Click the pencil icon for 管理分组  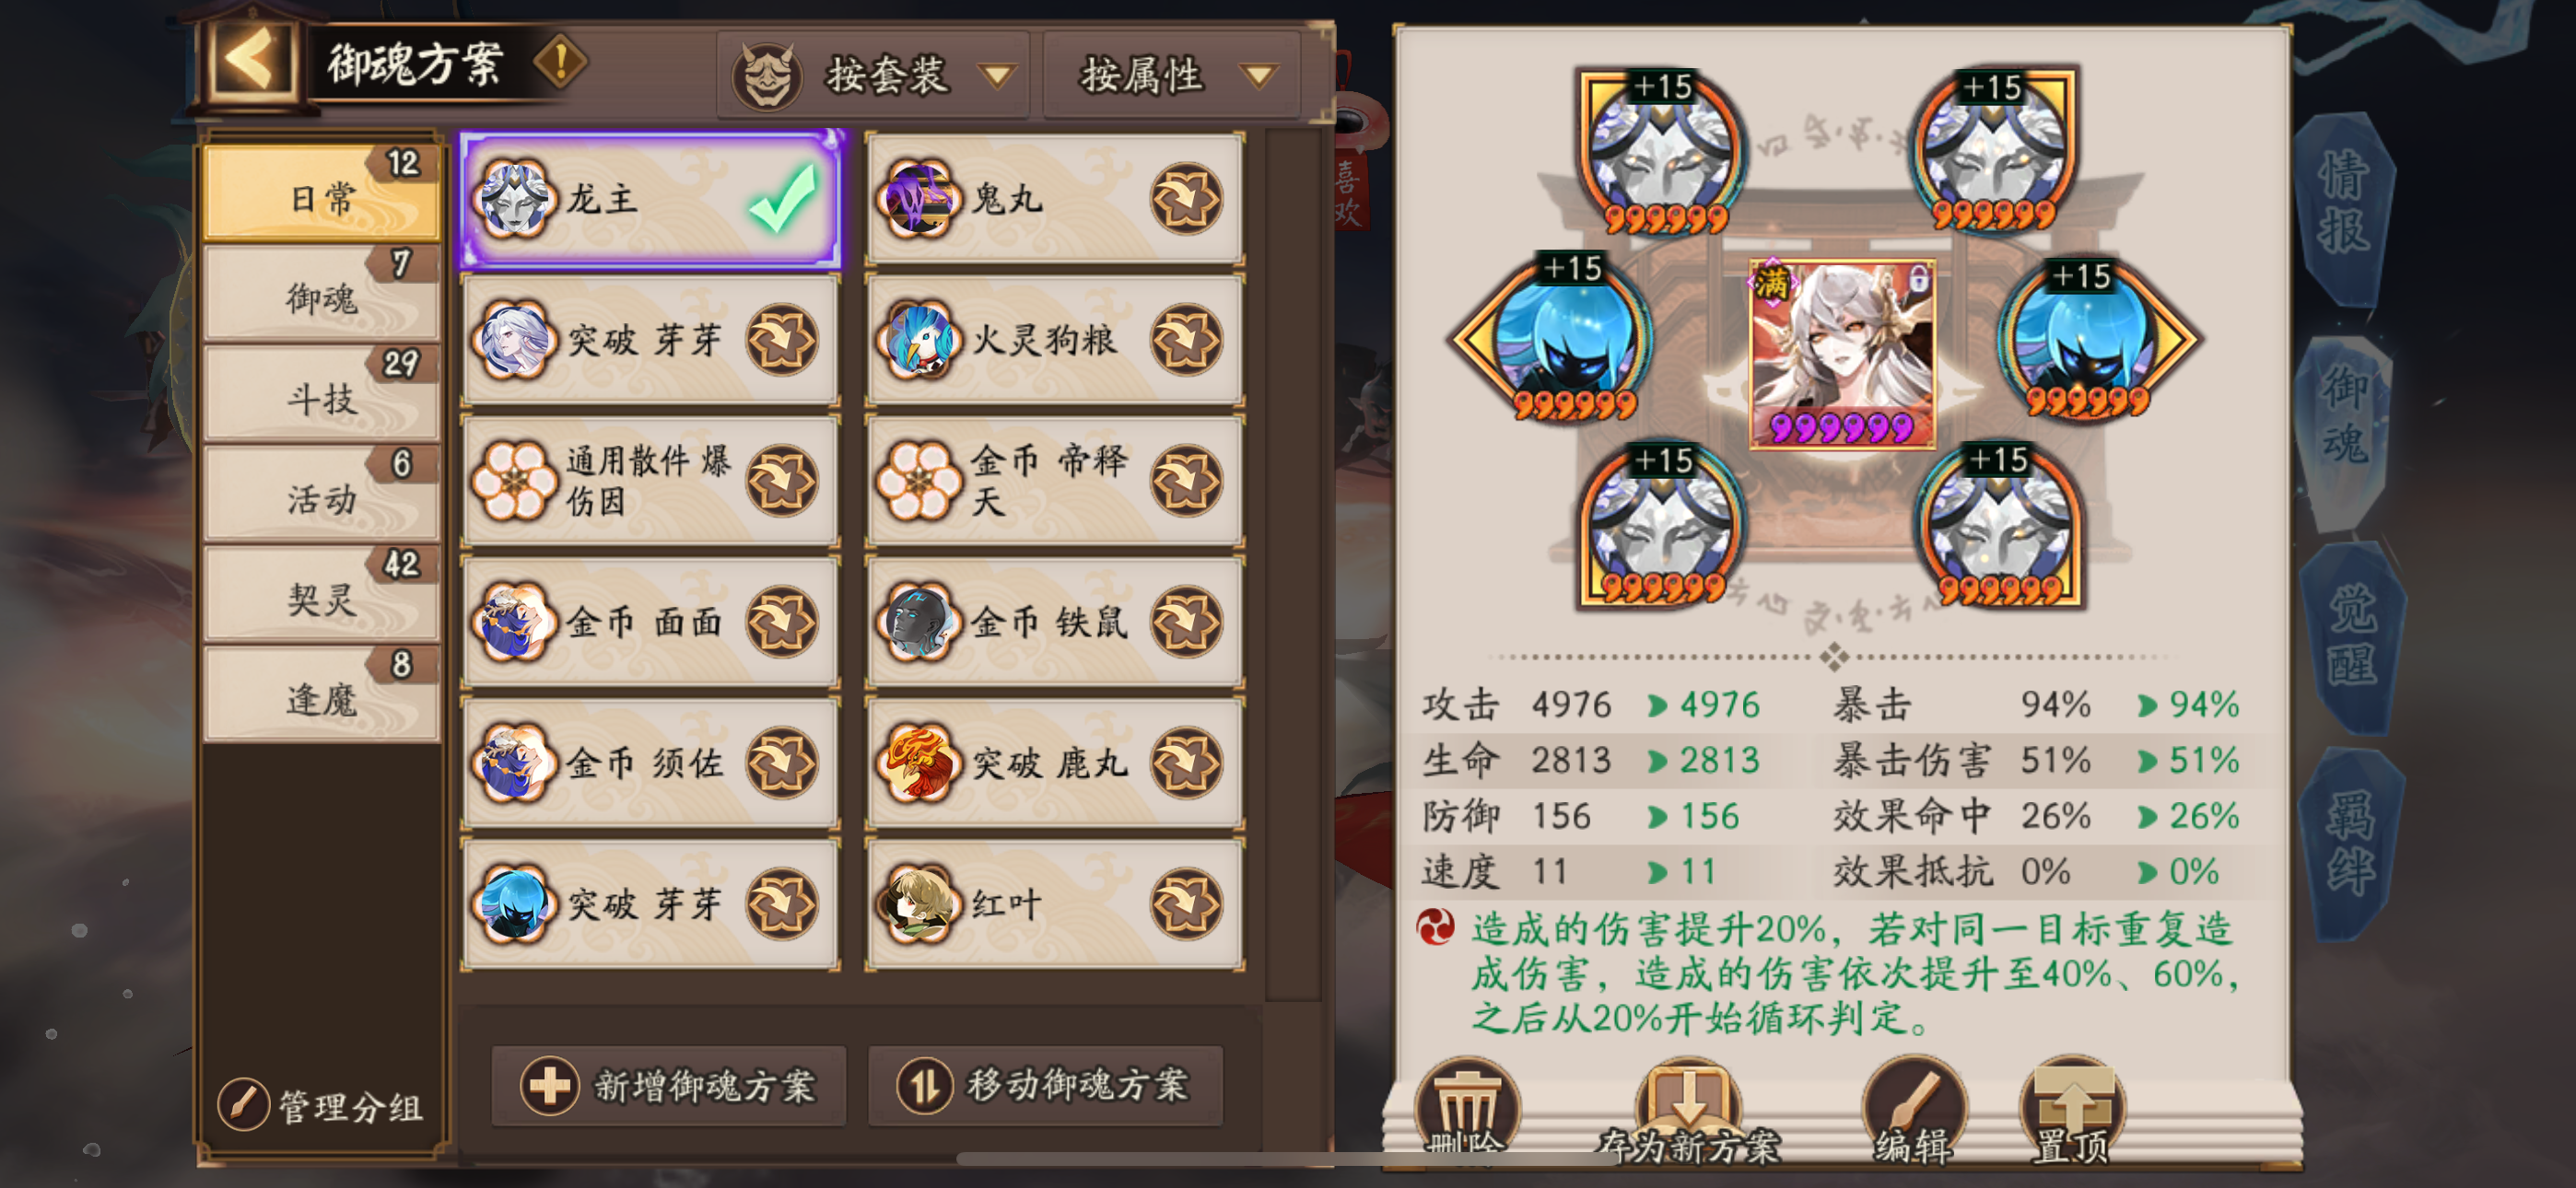pyautogui.click(x=242, y=1105)
